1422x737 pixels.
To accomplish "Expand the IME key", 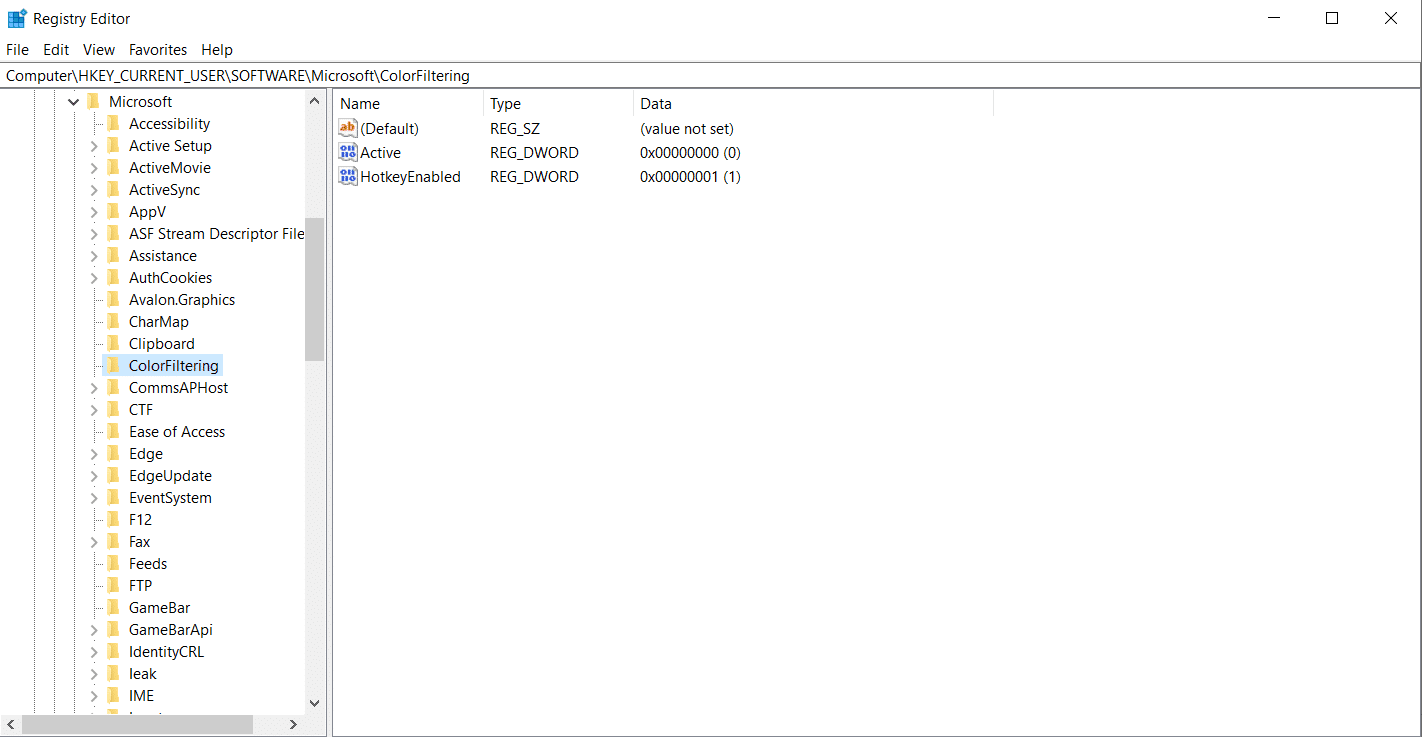I will point(94,696).
